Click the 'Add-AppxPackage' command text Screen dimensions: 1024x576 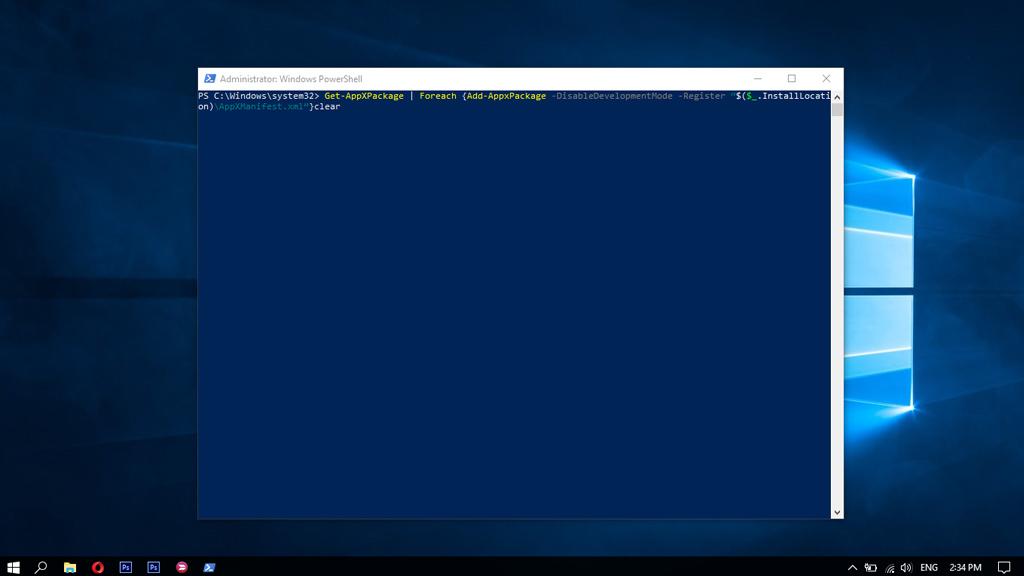(x=506, y=96)
